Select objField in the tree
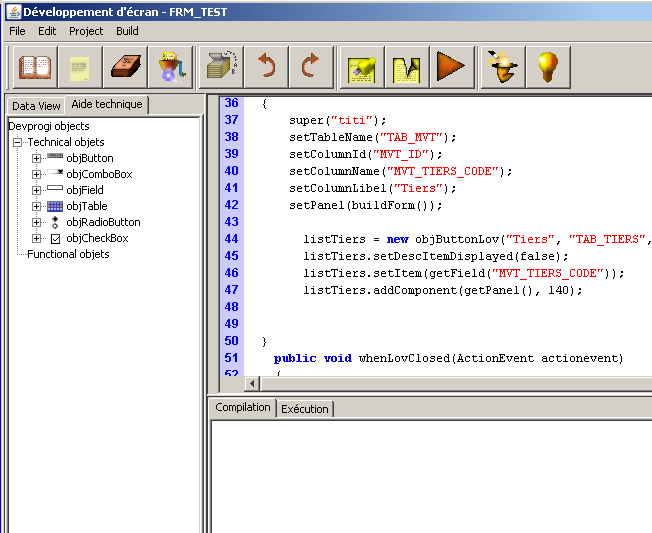 pyautogui.click(x=85, y=190)
